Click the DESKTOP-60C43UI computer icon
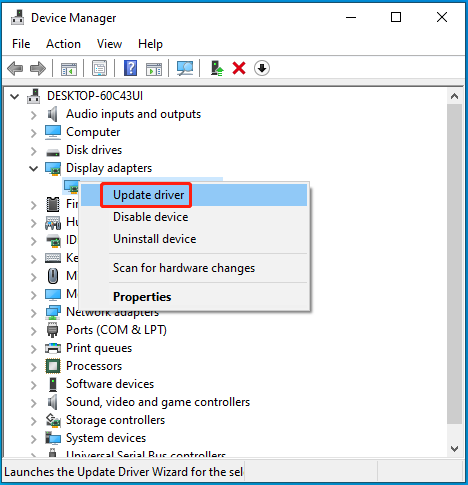The image size is (468, 485). click(34, 96)
